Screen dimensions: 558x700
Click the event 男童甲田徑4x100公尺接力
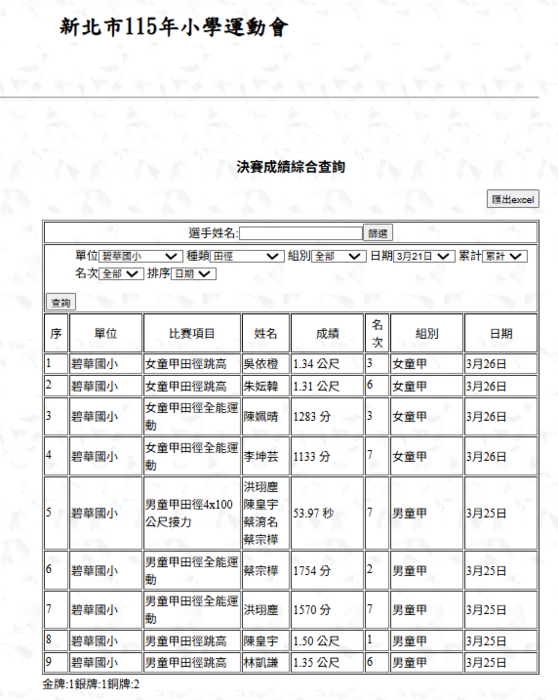point(189,513)
